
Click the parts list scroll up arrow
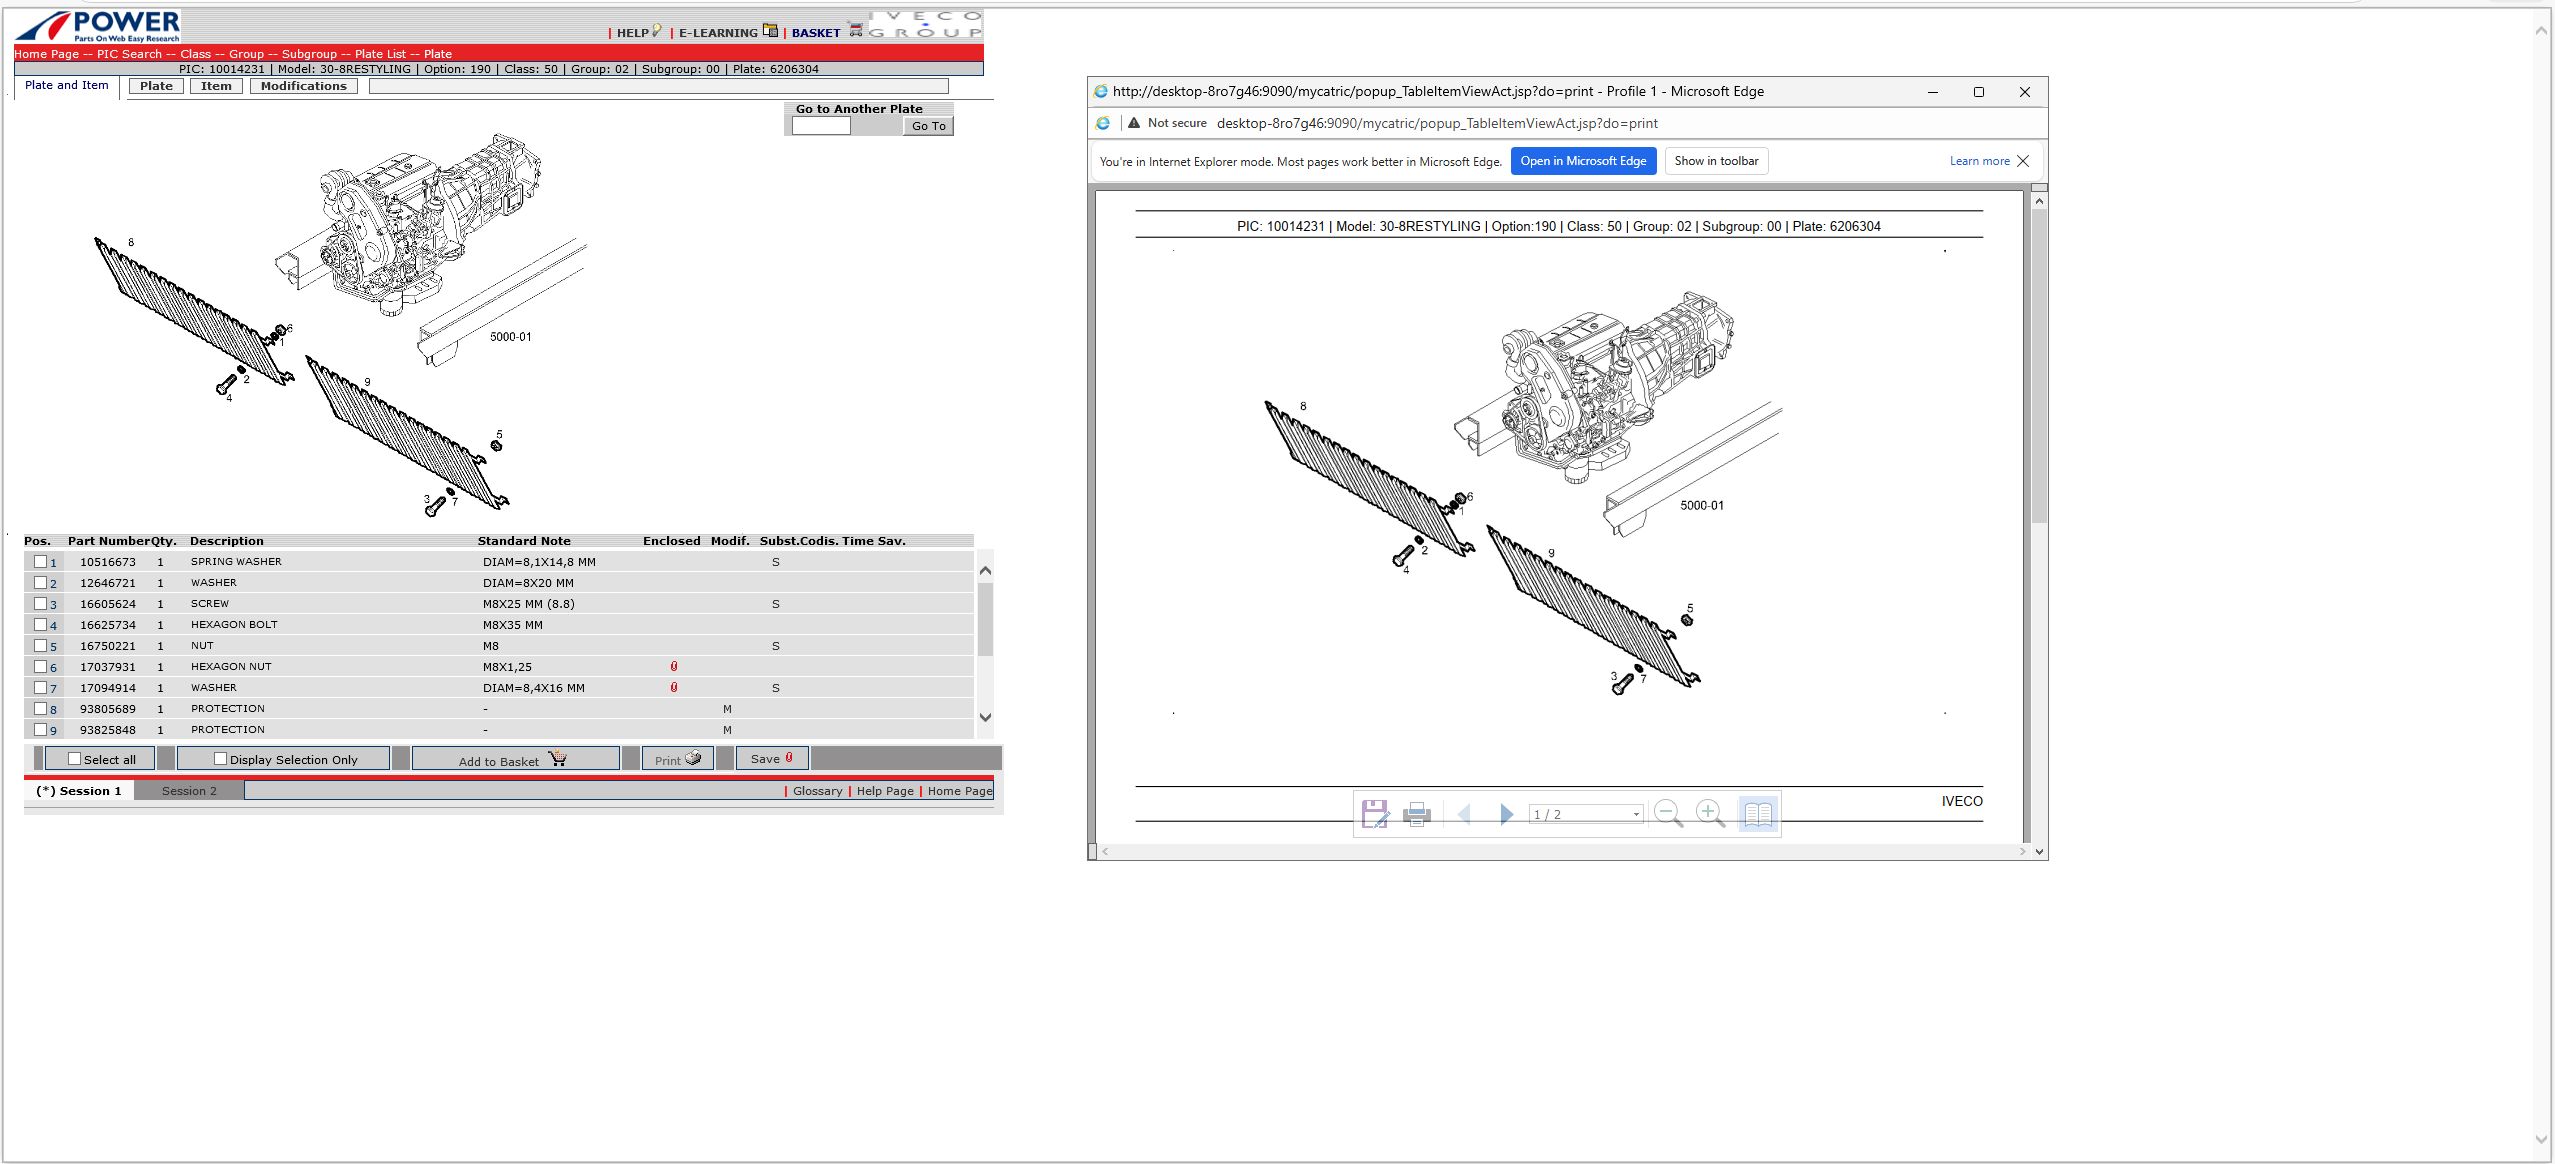[985, 571]
